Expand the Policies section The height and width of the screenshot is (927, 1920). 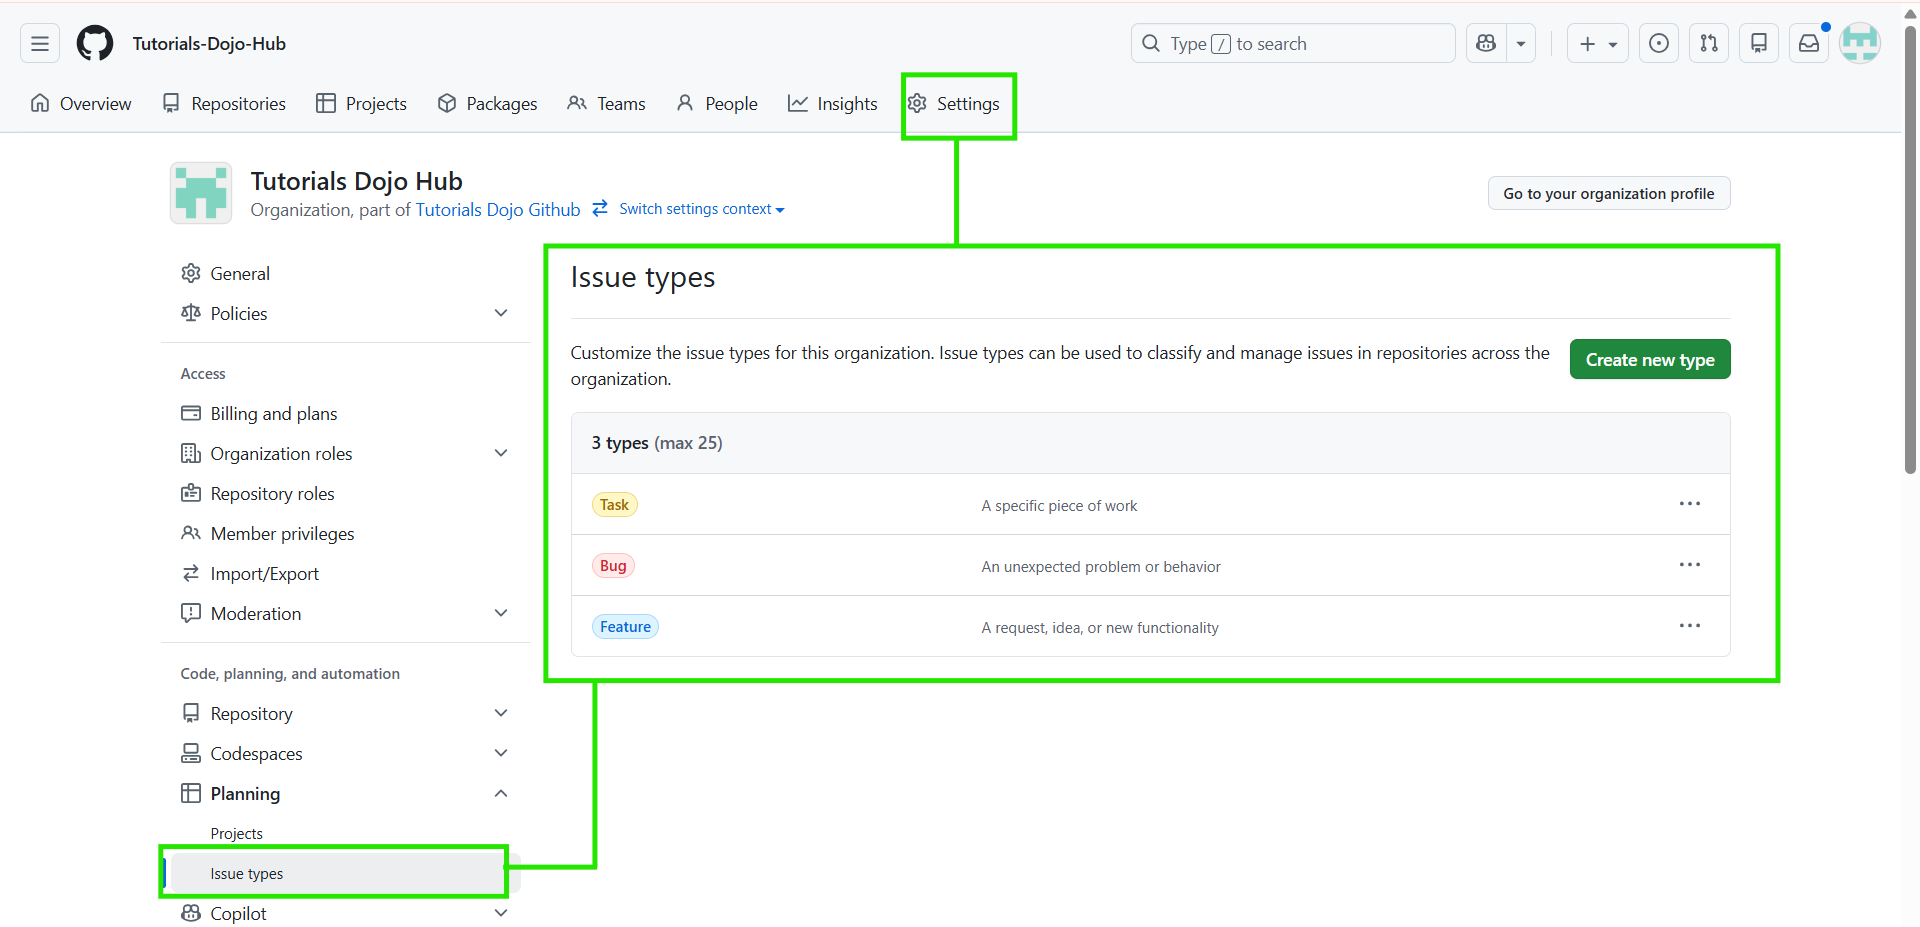(x=501, y=313)
